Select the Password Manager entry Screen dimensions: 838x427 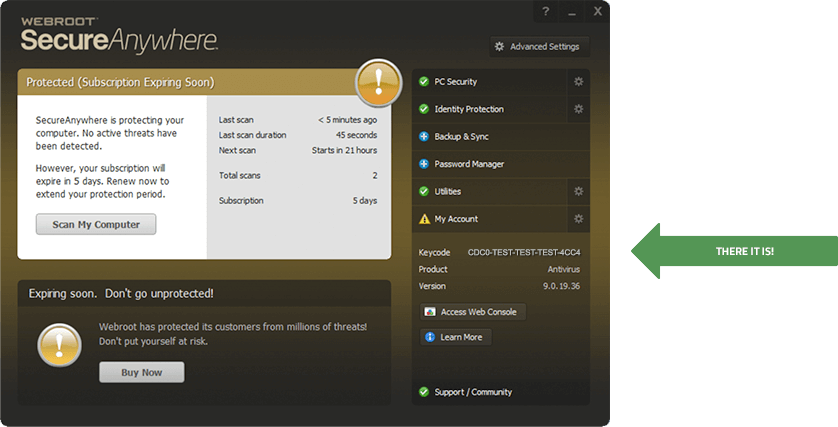tap(469, 164)
